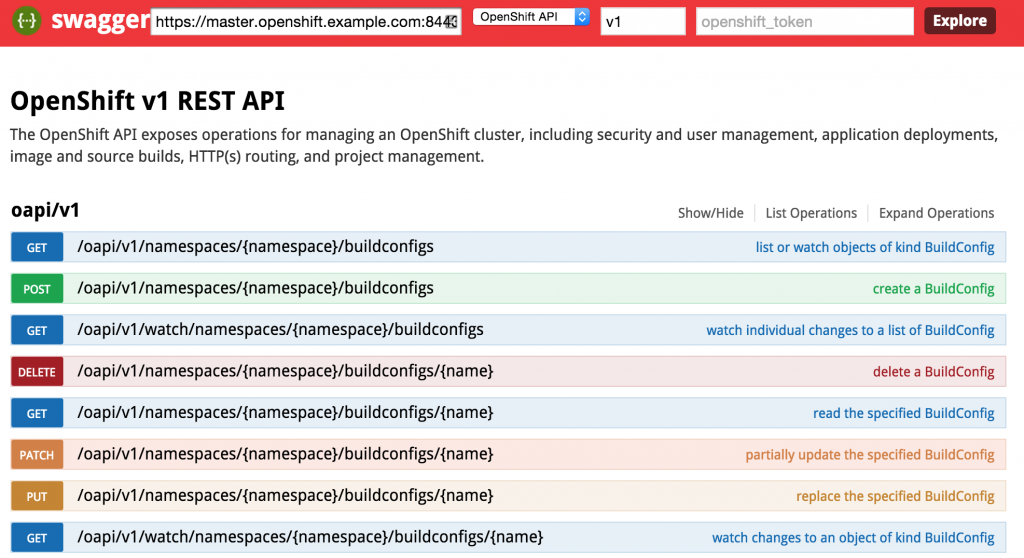This screenshot has height=558, width=1024.
Task: Open 'create a BuildConfig' description
Action: coord(933,289)
